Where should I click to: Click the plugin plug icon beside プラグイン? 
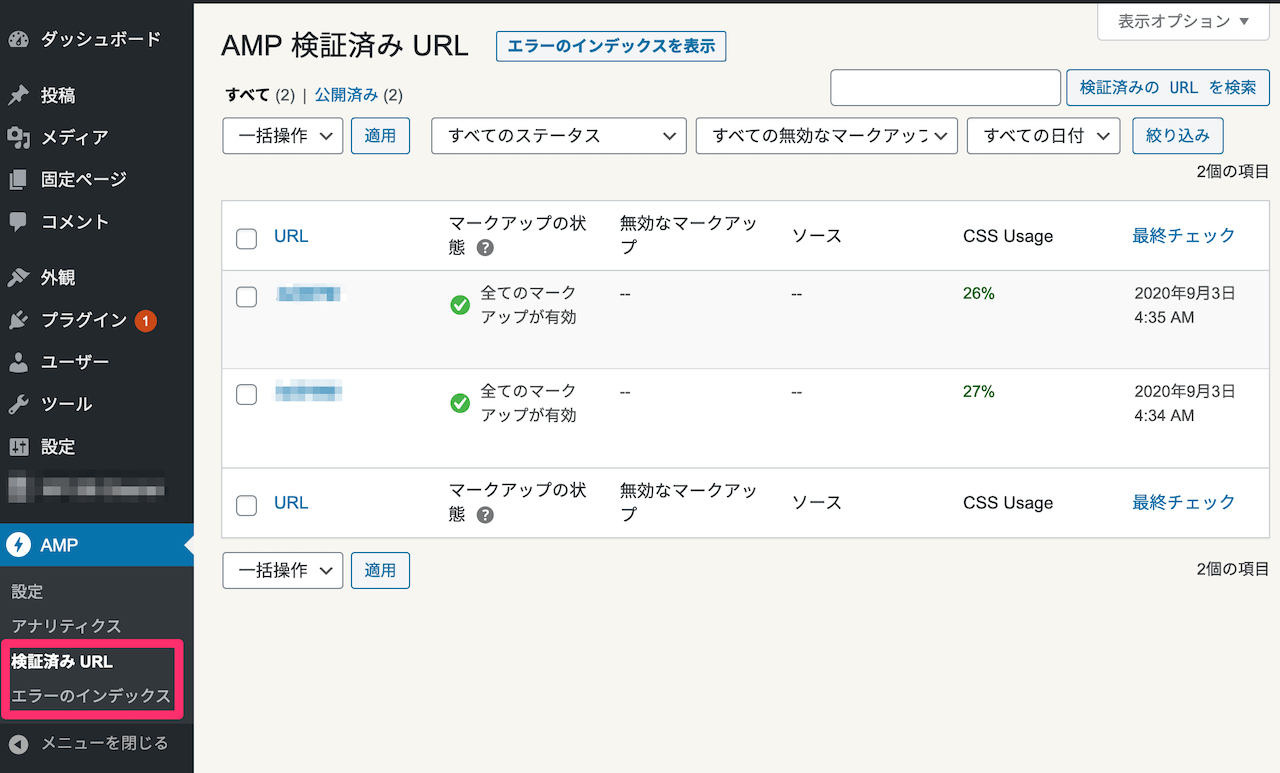coord(19,320)
